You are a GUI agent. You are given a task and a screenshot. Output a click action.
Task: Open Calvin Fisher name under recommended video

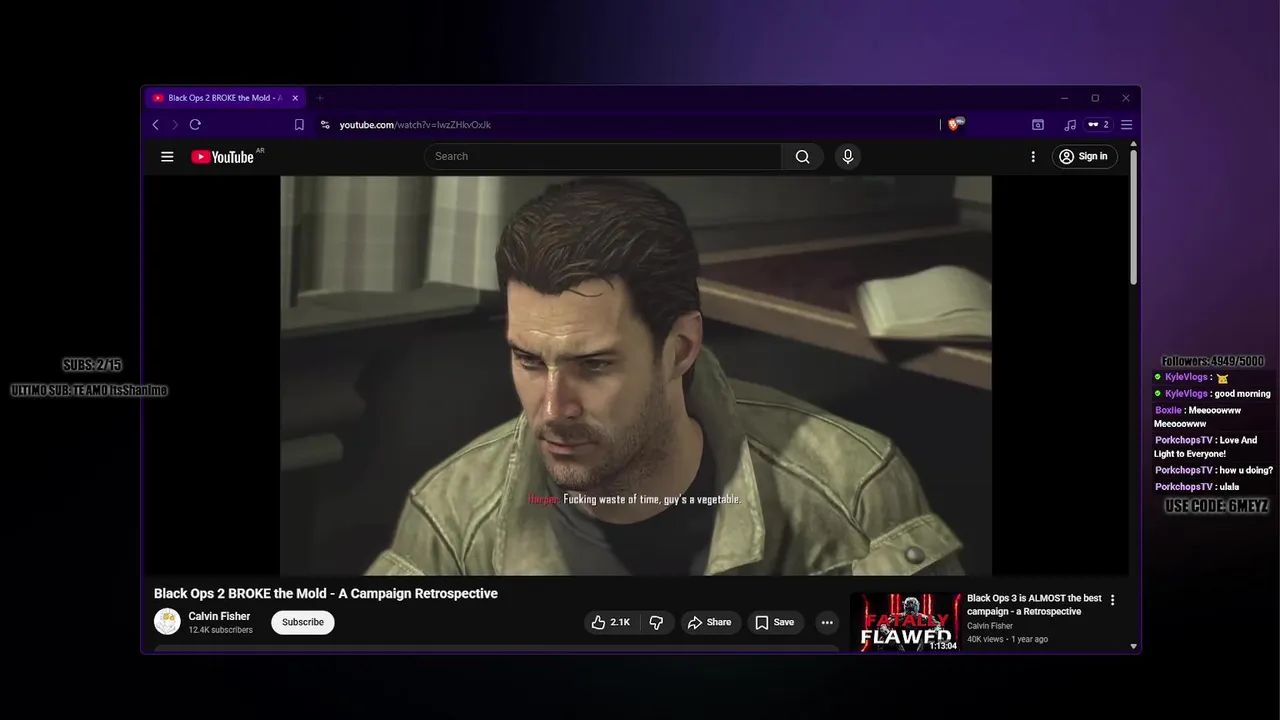(989, 626)
